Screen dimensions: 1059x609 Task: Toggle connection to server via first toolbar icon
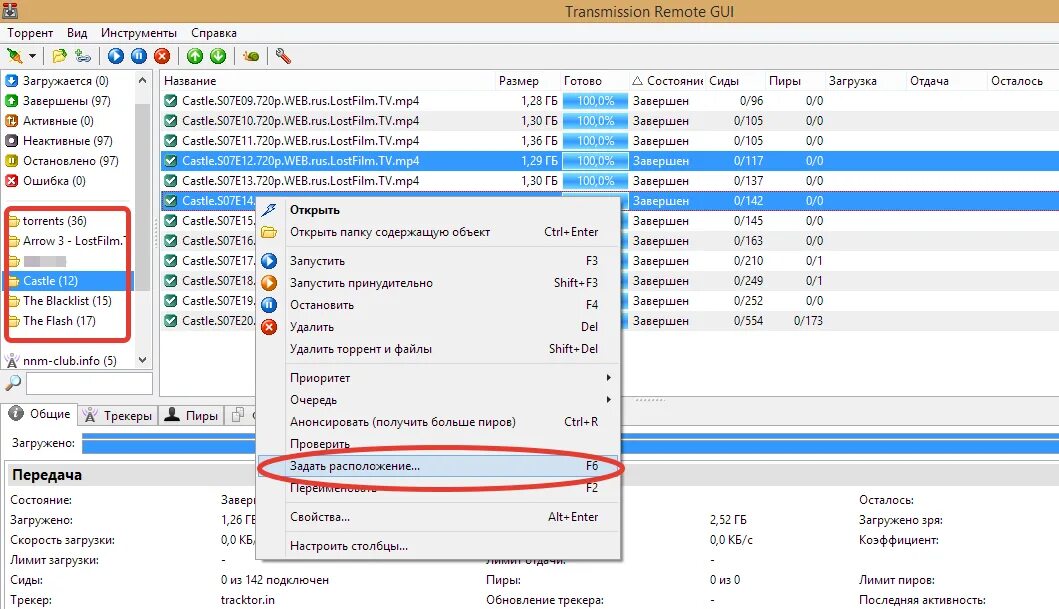(14, 56)
